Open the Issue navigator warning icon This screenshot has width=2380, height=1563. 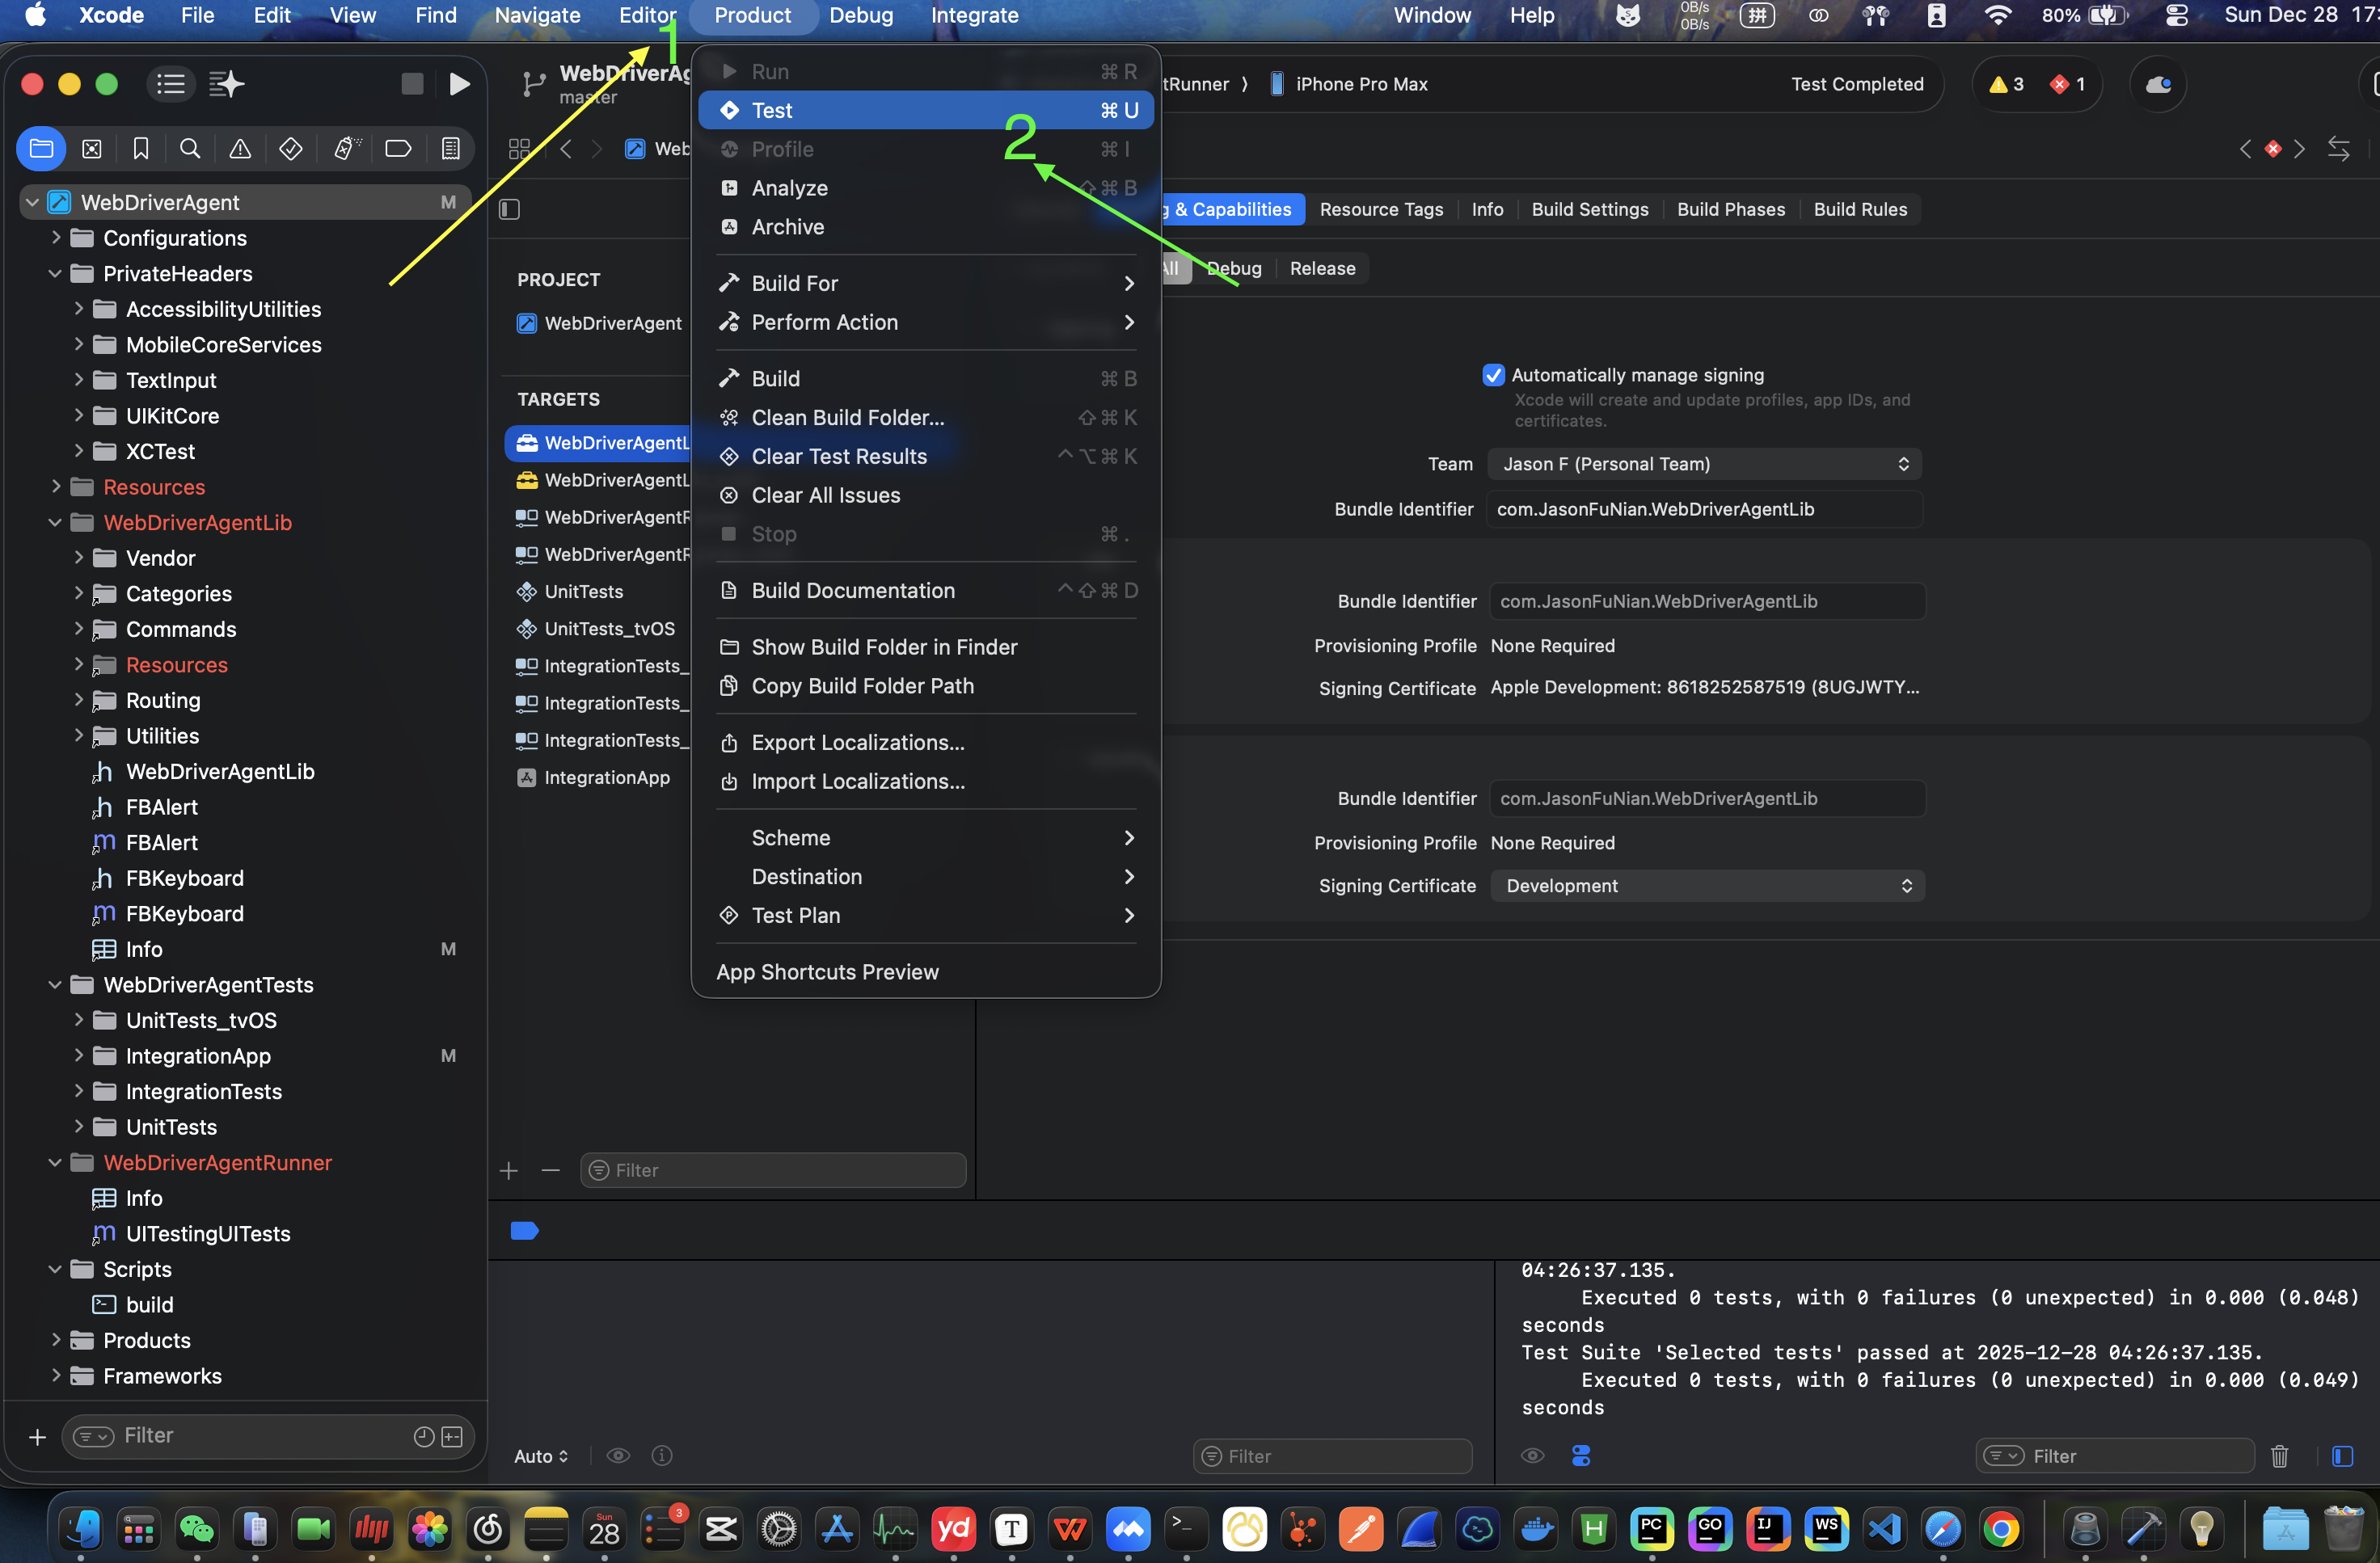click(x=240, y=149)
